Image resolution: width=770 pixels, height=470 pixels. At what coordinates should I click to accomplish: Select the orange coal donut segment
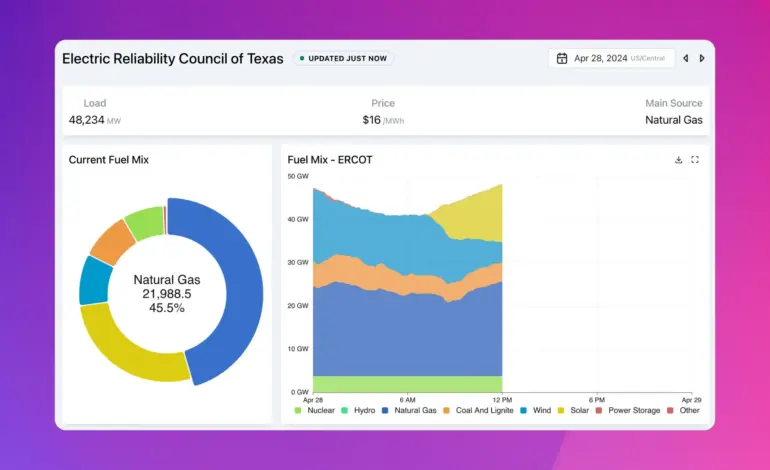112,242
